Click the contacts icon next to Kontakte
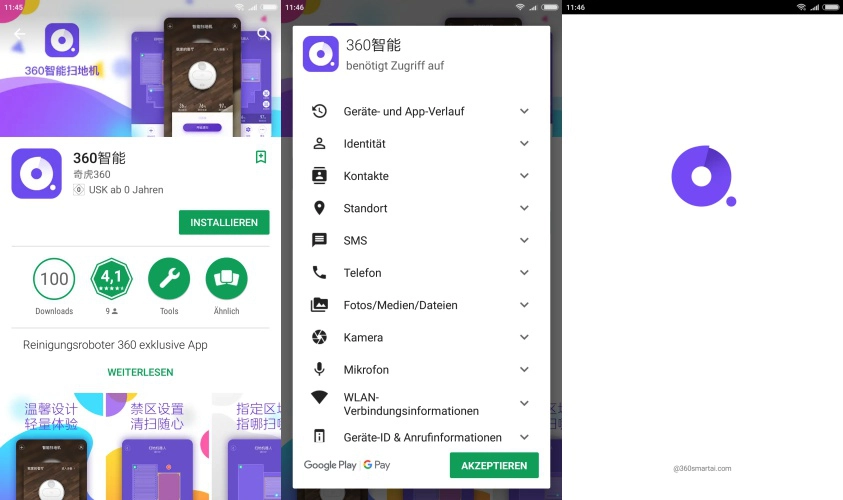Screen dimensions: 843x500 pos(319,176)
